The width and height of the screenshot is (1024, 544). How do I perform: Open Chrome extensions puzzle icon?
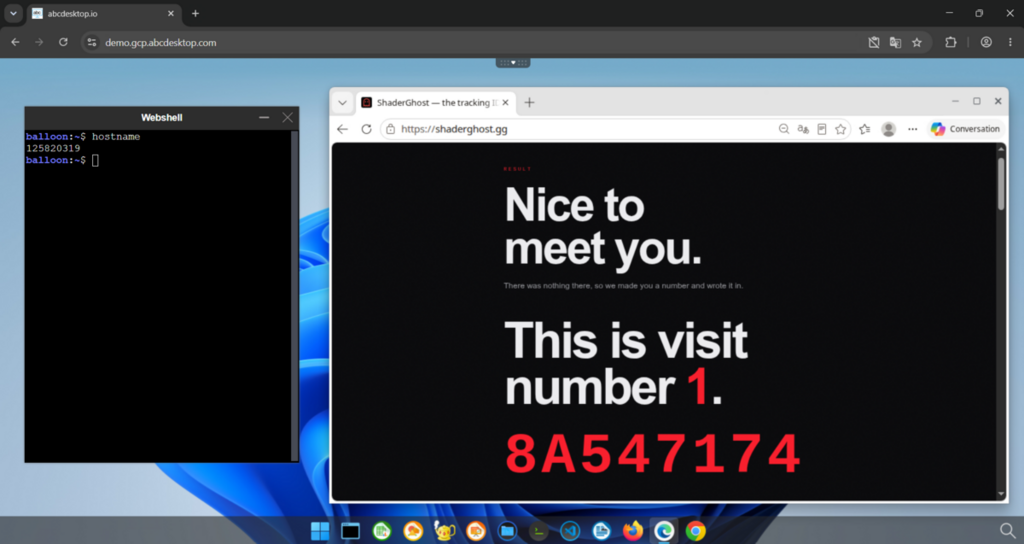pyautogui.click(x=951, y=42)
